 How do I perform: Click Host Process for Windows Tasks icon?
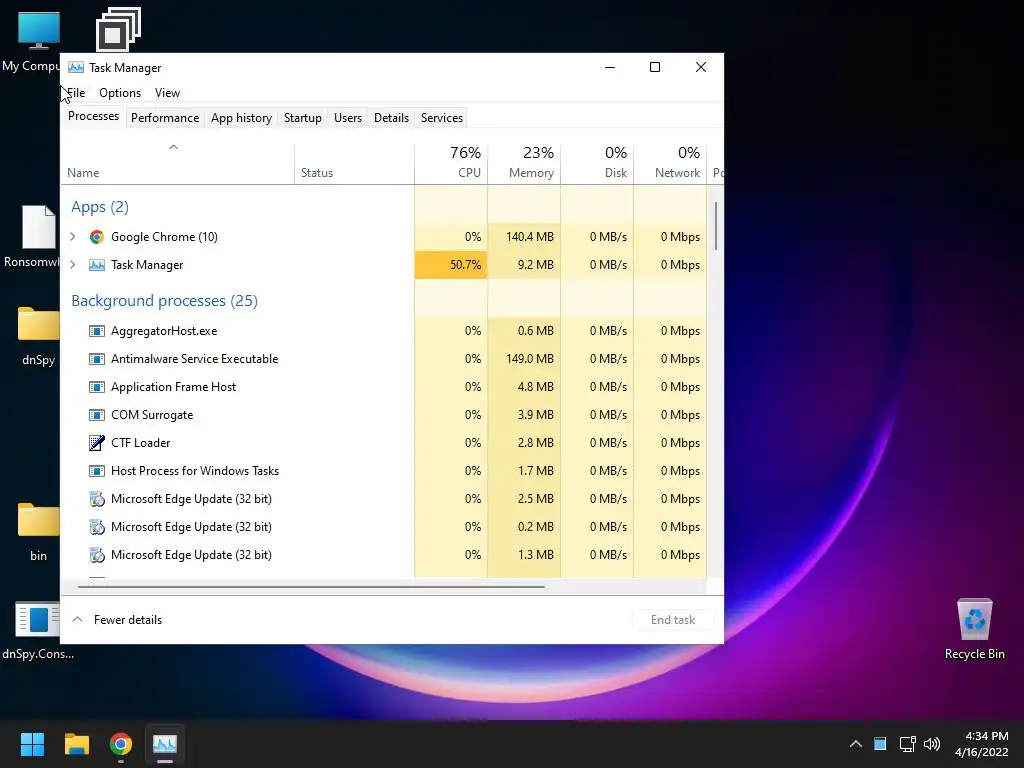[x=97, y=471]
